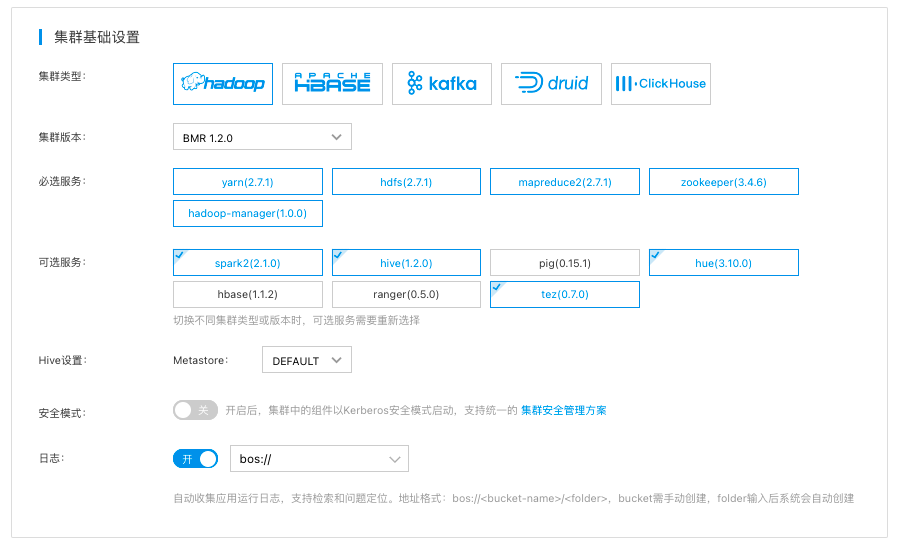Add the hbase(1.1.2) optional service
The width and height of the screenshot is (898, 544).
tap(248, 294)
